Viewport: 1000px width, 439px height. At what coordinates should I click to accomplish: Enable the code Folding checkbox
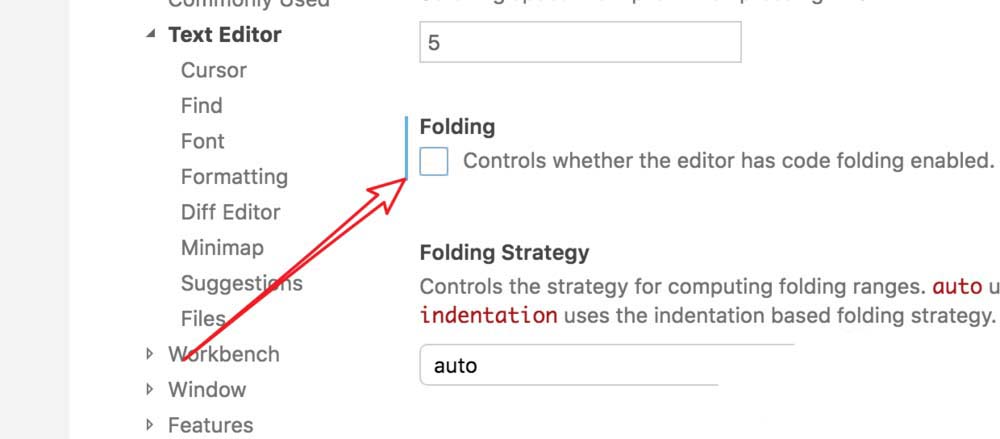click(x=433, y=161)
